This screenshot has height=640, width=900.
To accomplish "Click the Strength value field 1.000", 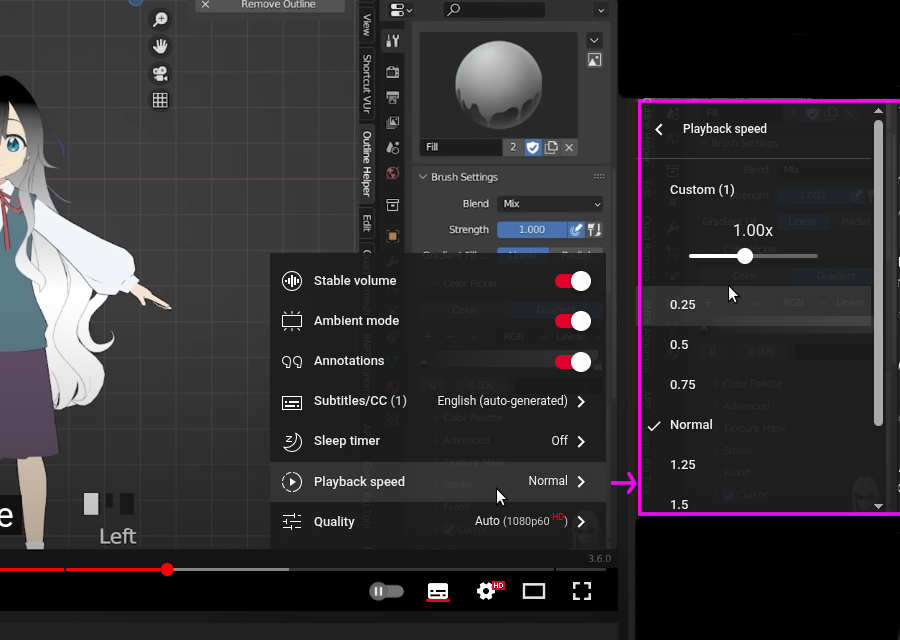I will pyautogui.click(x=532, y=230).
